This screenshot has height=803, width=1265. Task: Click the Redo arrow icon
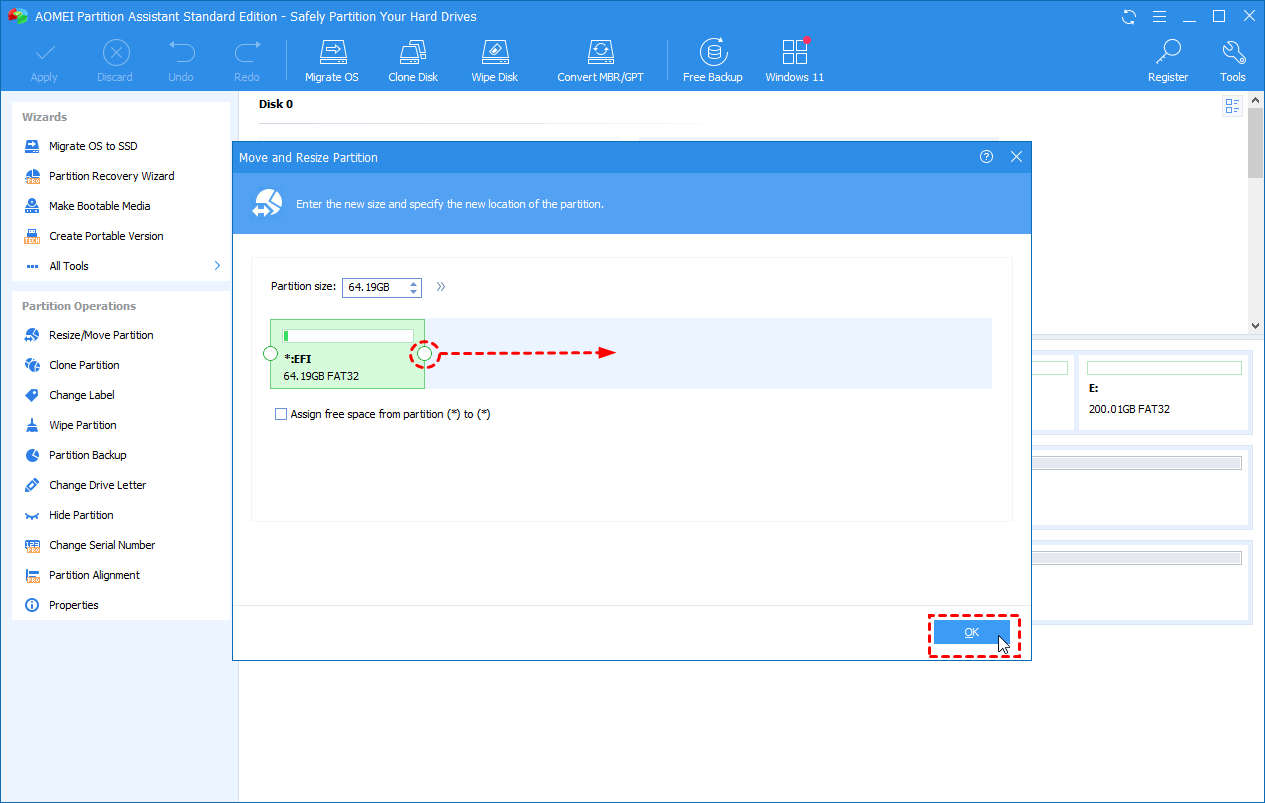(246, 52)
